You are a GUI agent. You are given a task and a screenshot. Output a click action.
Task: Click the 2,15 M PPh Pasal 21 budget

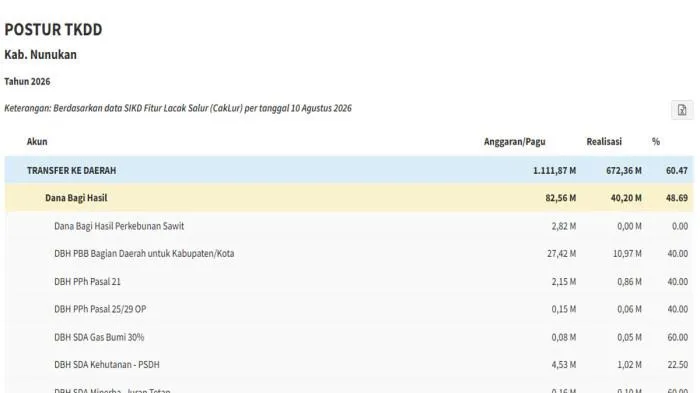(x=563, y=281)
